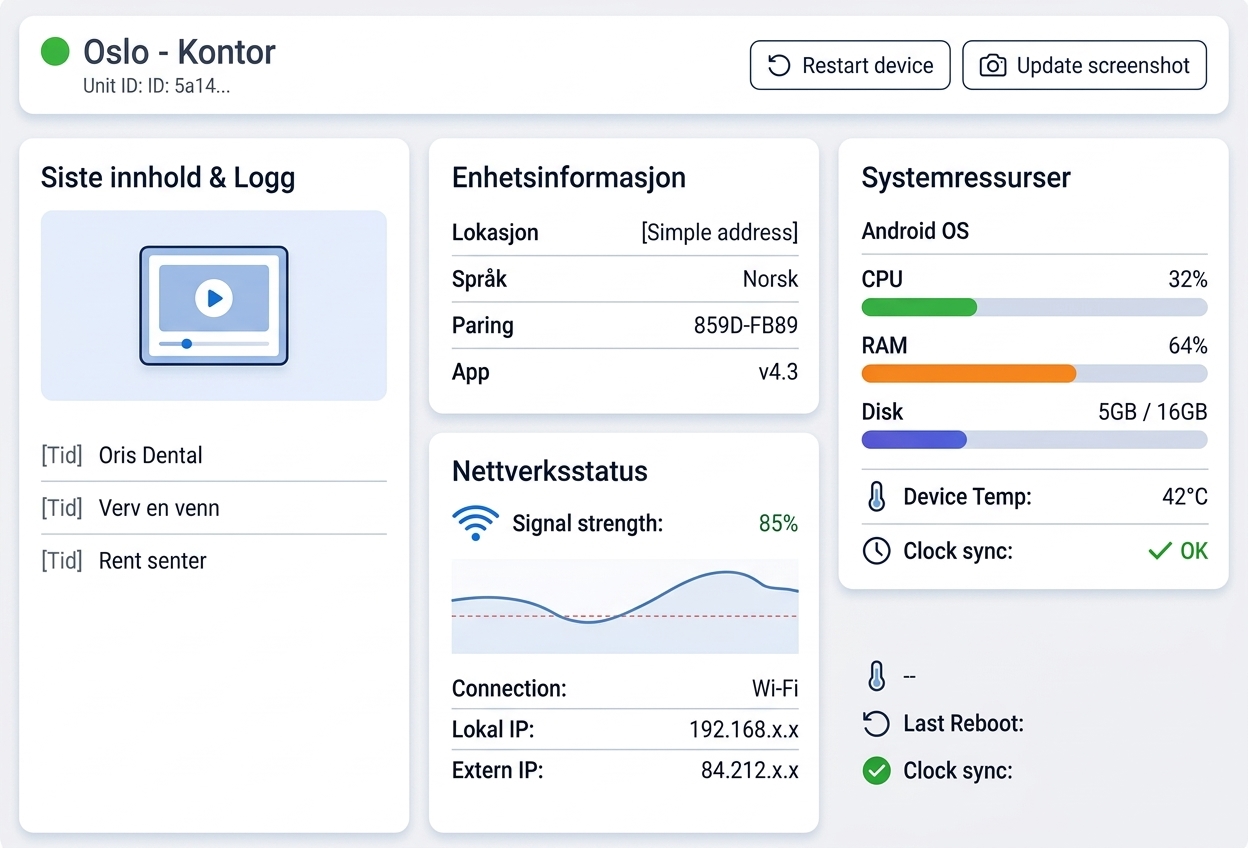Select the Verv en venn log entry
Screen dimensions: 1248x848
point(213,508)
